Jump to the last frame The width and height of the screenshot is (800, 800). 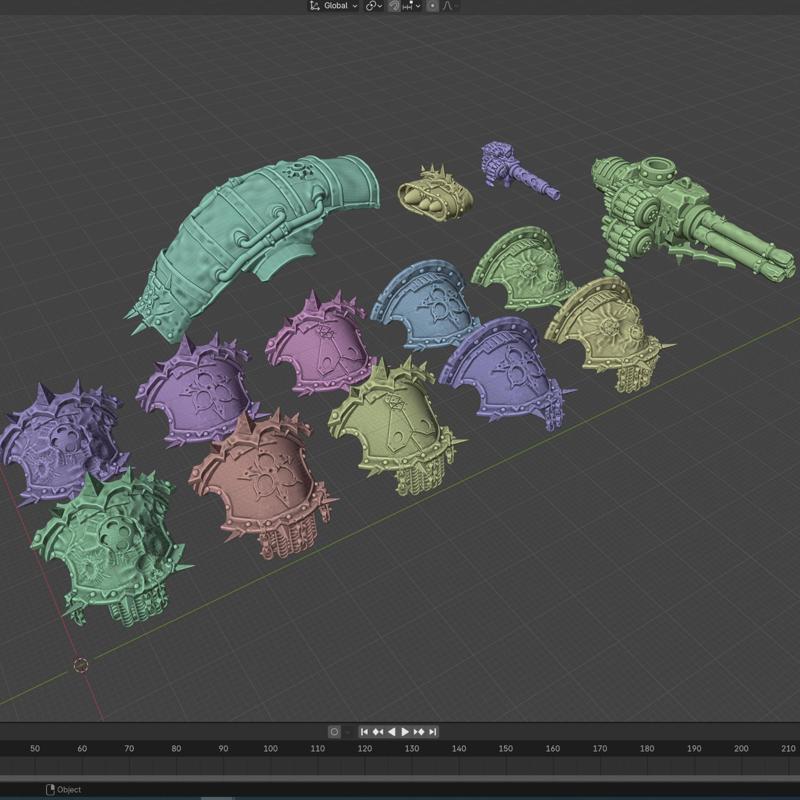click(433, 732)
